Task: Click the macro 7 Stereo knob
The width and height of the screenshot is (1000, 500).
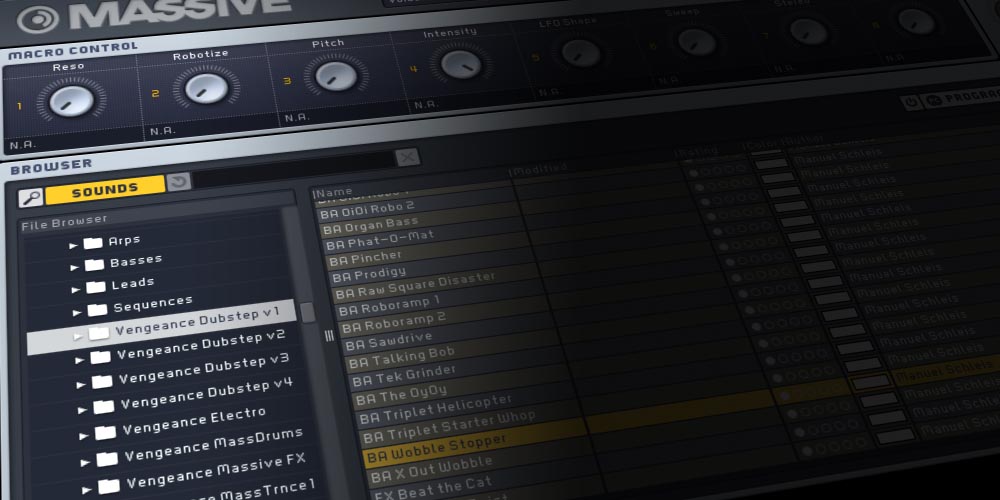Action: pyautogui.click(x=809, y=31)
